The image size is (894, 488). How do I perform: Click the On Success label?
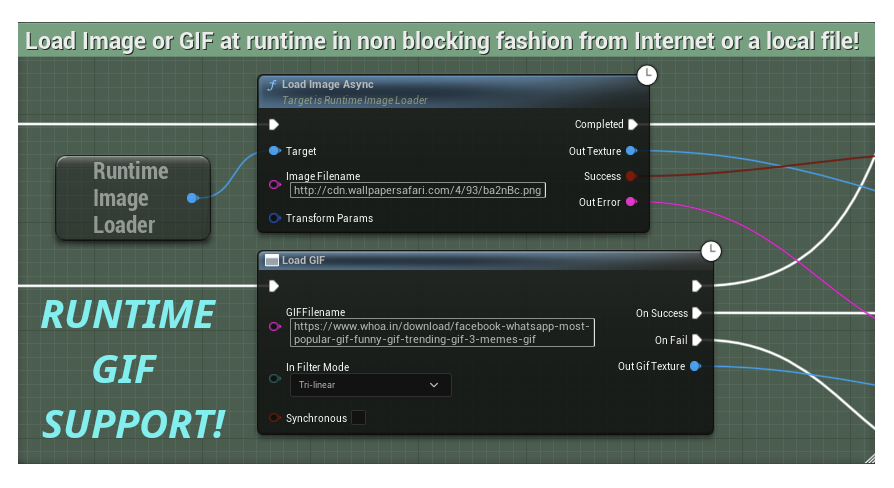pos(661,313)
